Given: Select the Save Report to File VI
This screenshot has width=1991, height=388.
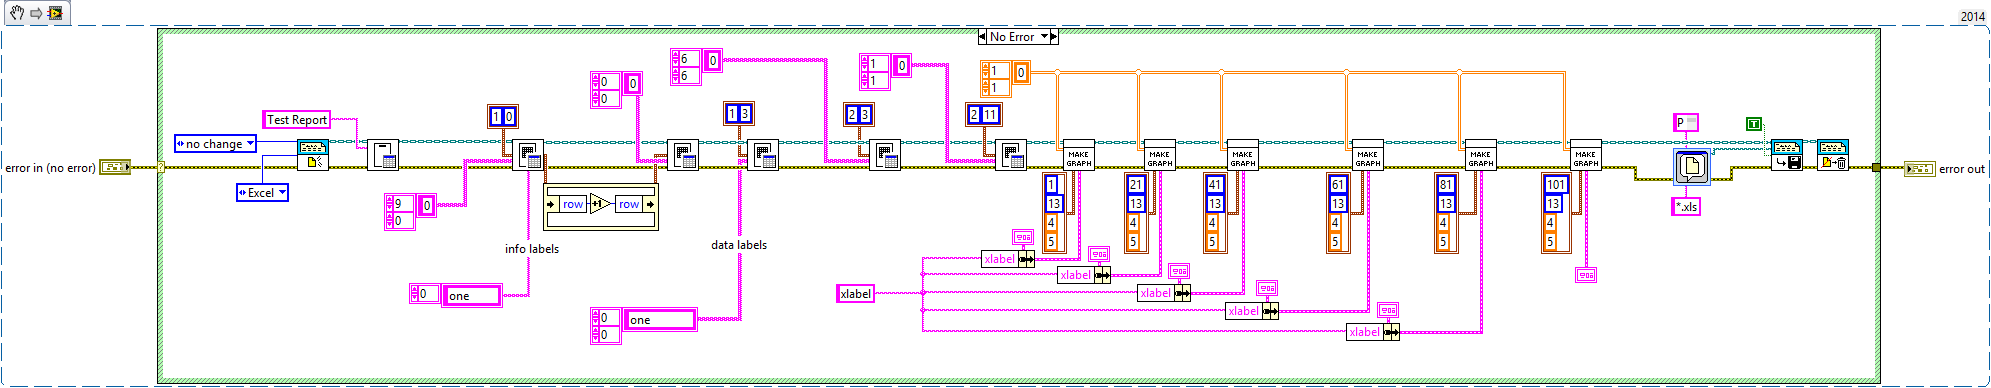Looking at the screenshot, I should [1787, 155].
